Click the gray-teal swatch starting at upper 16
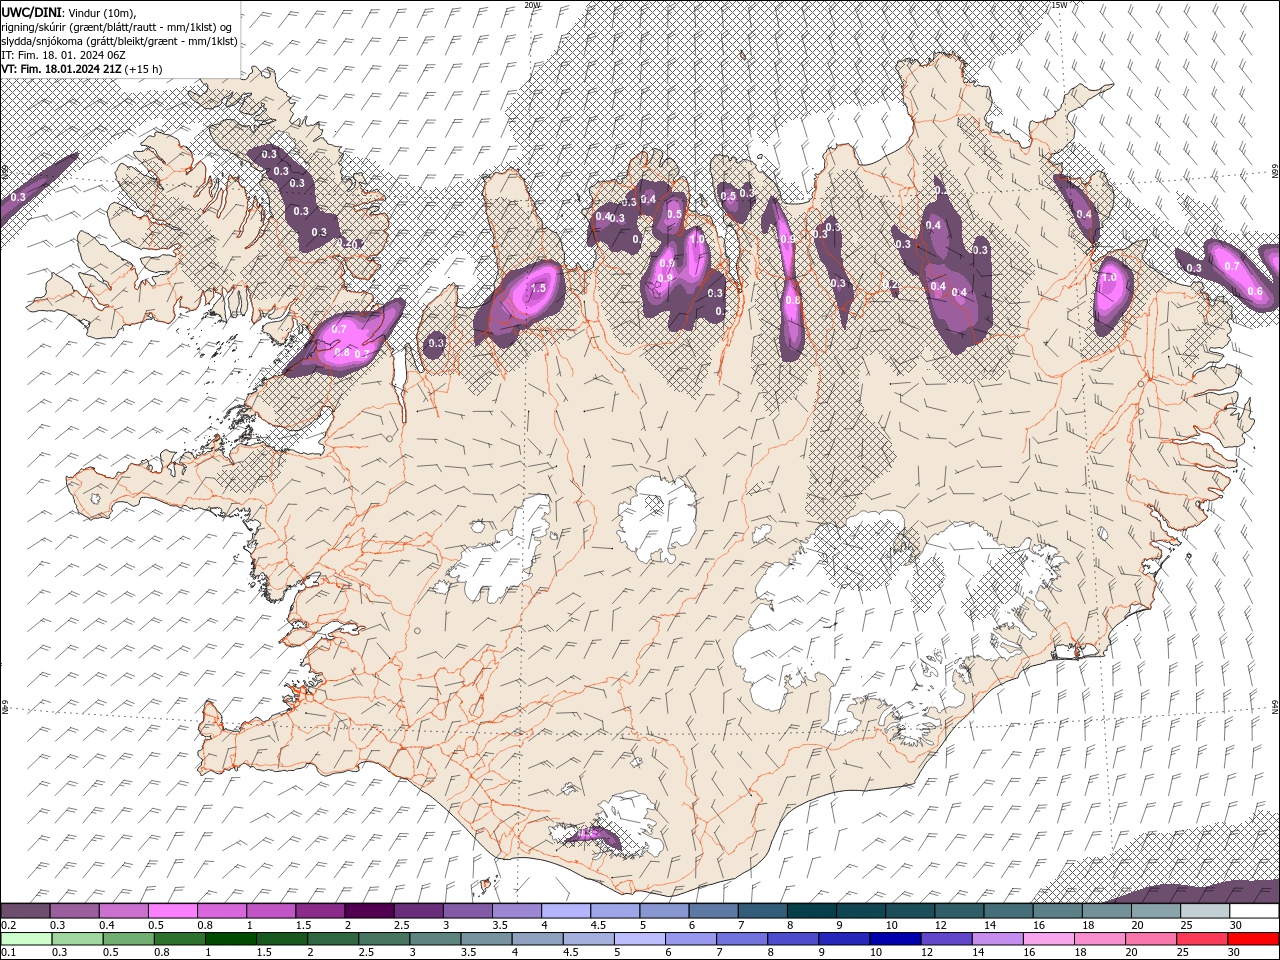The height and width of the screenshot is (960, 1280). coord(1058,911)
